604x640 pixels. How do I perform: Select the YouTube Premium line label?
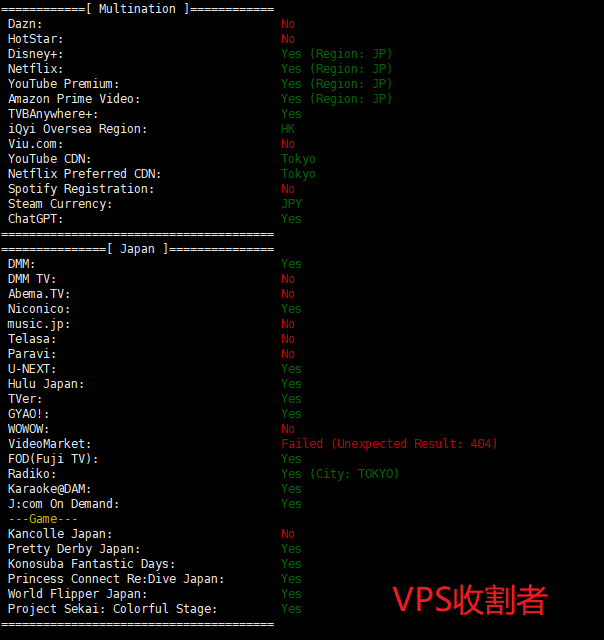[x=63, y=84]
